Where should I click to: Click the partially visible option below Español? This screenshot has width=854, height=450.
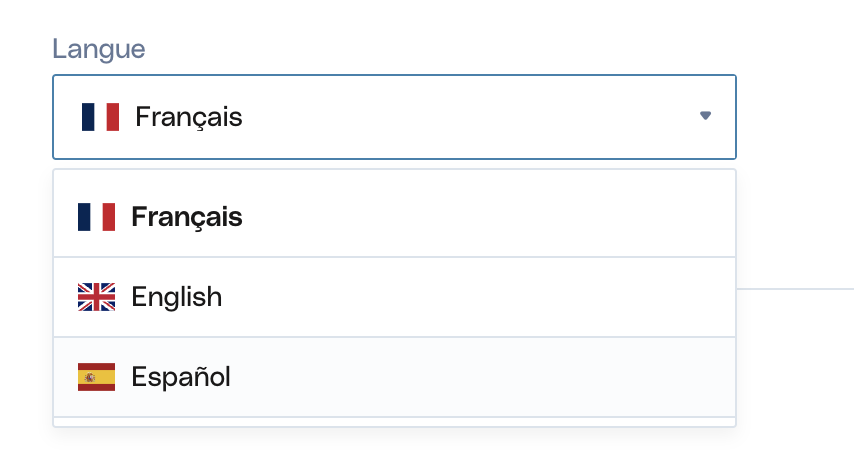[x=394, y=422]
